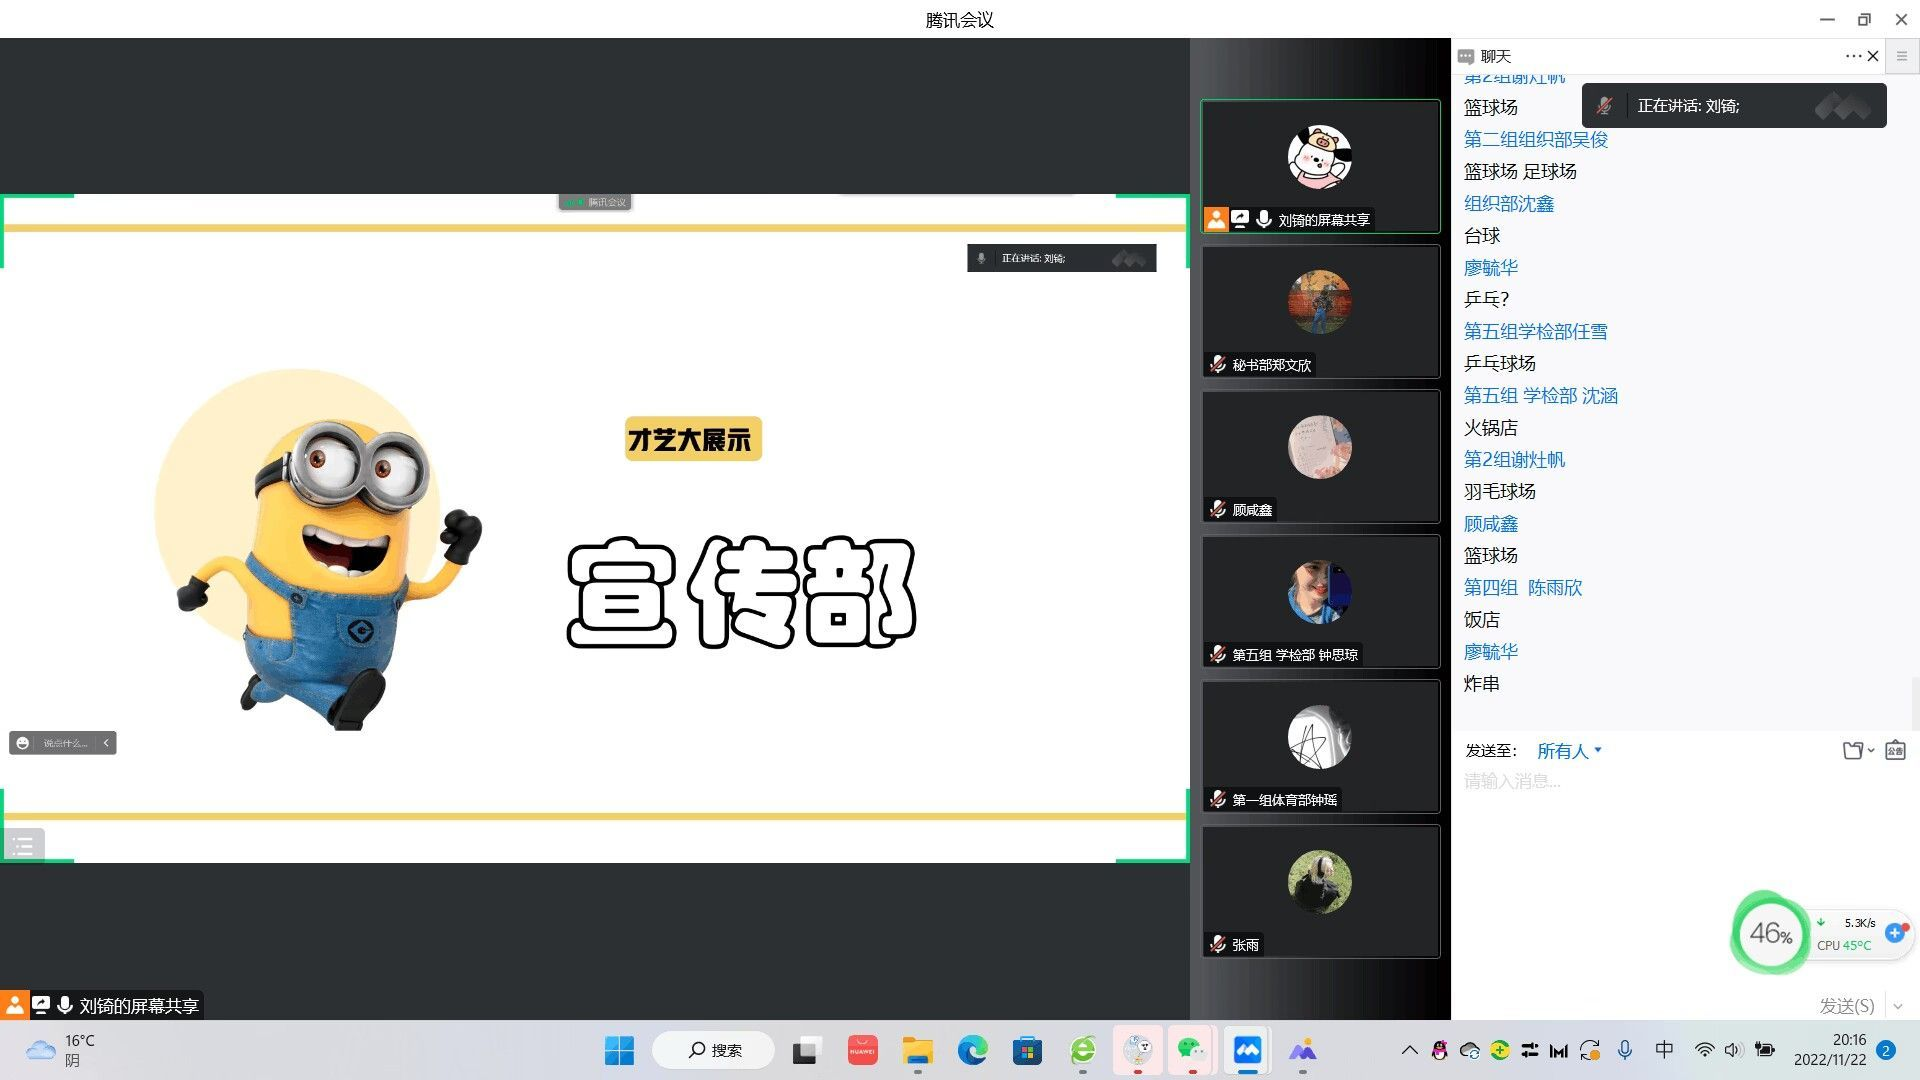Viewport: 1920px width, 1080px height.
Task: Select 第一组体育部钟瑶 participant tile
Action: tap(1320, 746)
